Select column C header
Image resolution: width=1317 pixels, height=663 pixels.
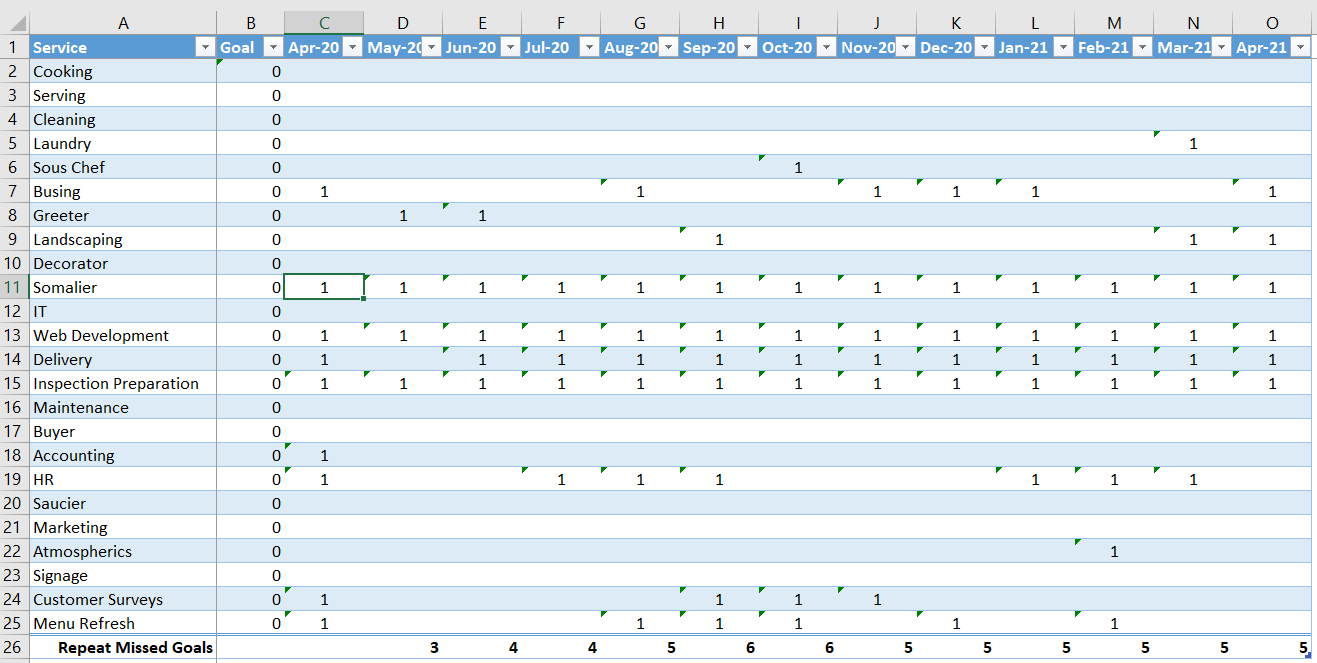click(324, 23)
